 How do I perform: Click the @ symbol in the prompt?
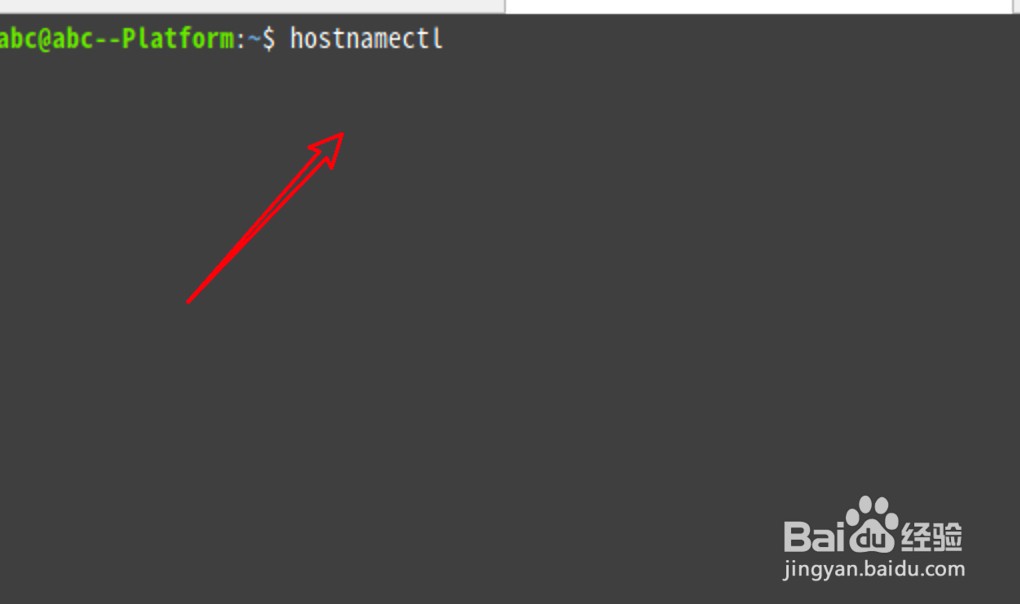point(44,39)
